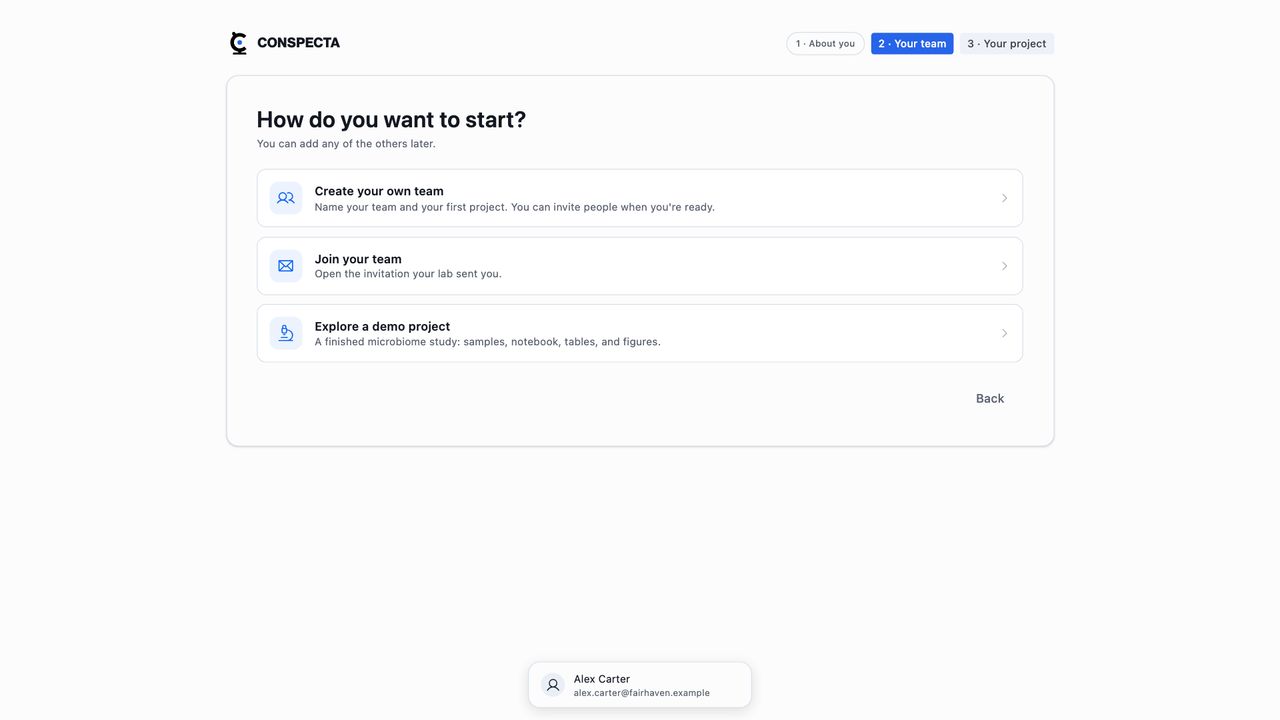The height and width of the screenshot is (720, 1280).
Task: Choose Explore a demo project title
Action: pos(382,326)
